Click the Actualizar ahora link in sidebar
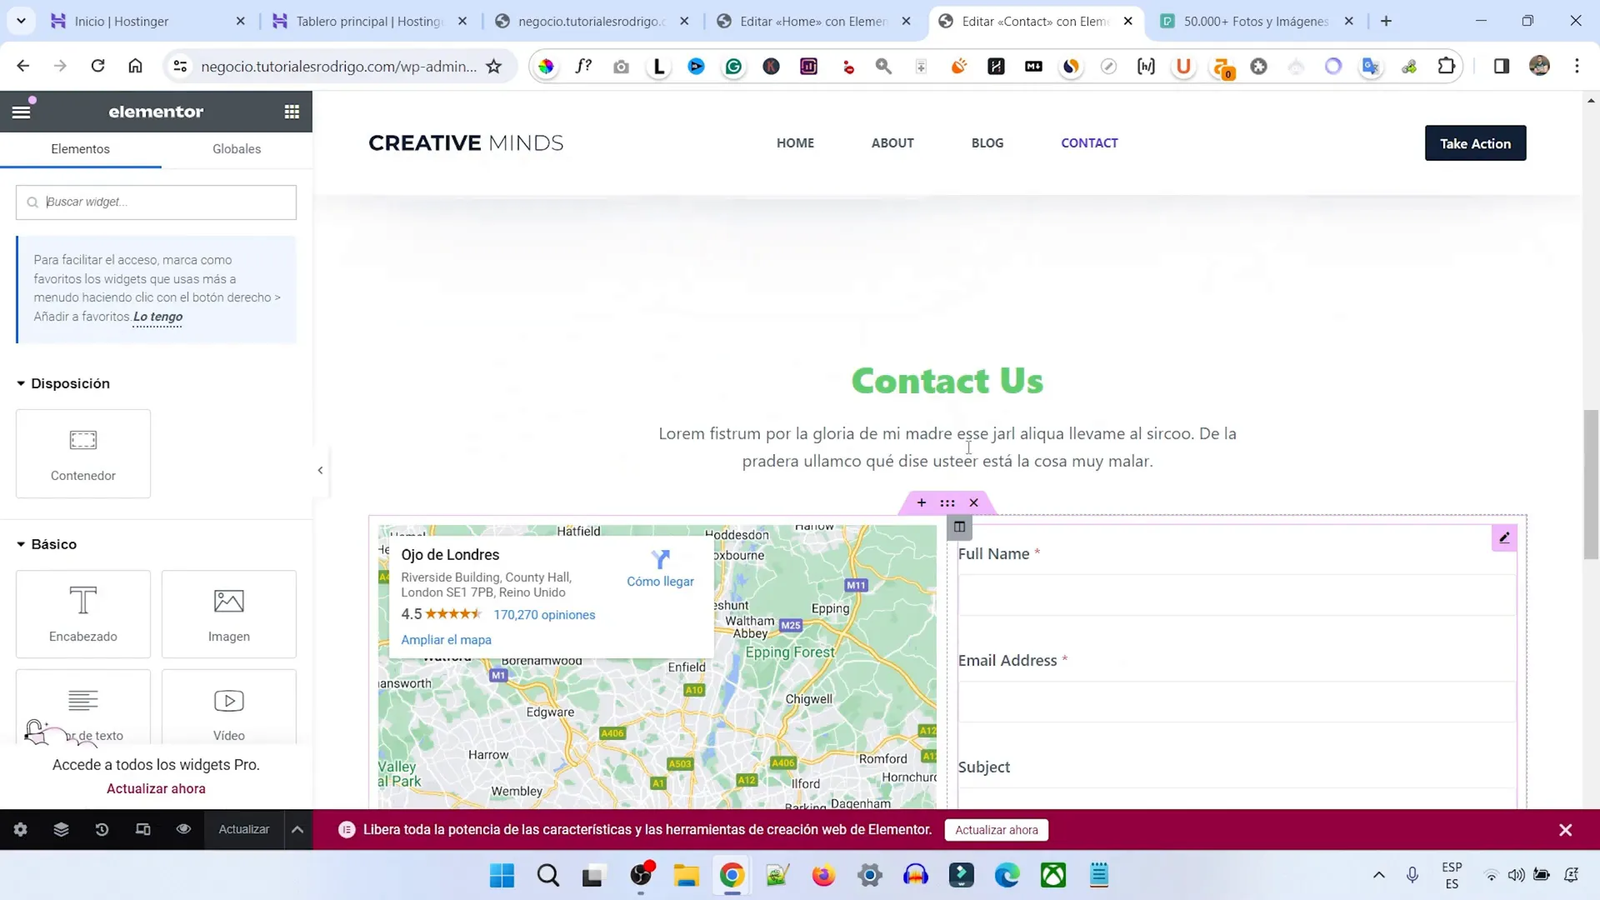The image size is (1600, 900). (155, 788)
